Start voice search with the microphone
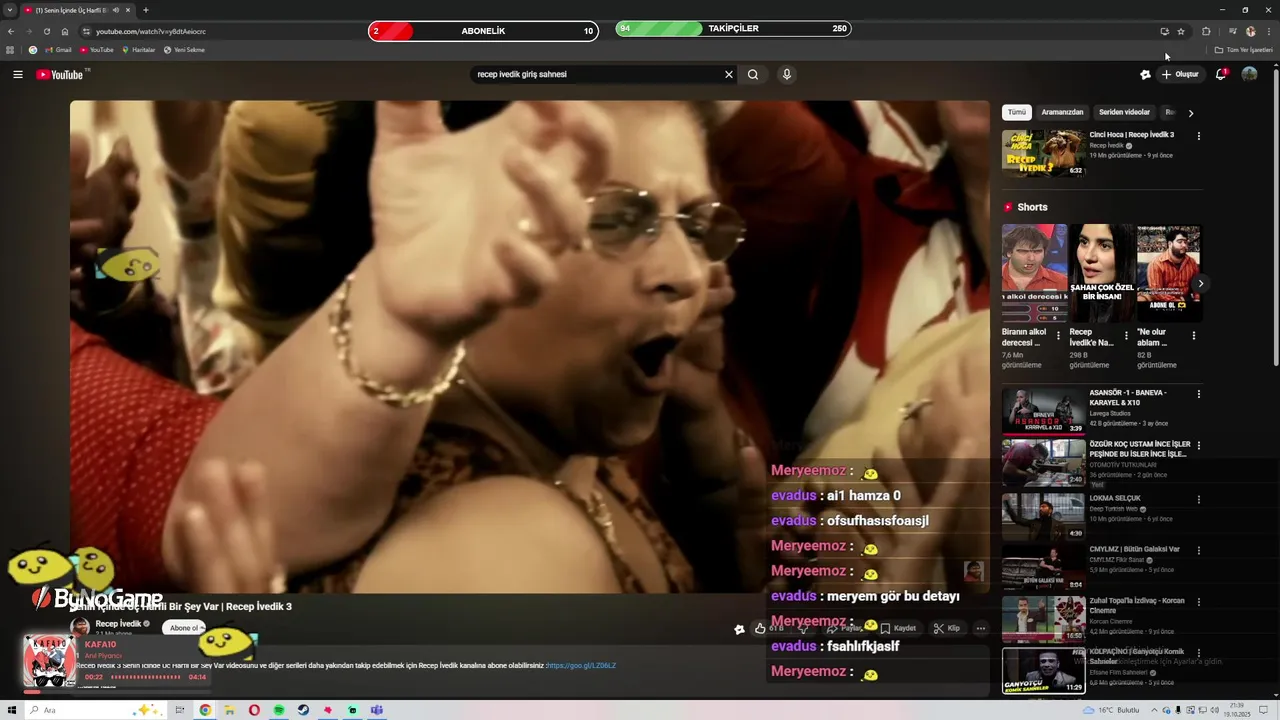Screen dimensions: 1280x720 (787, 74)
